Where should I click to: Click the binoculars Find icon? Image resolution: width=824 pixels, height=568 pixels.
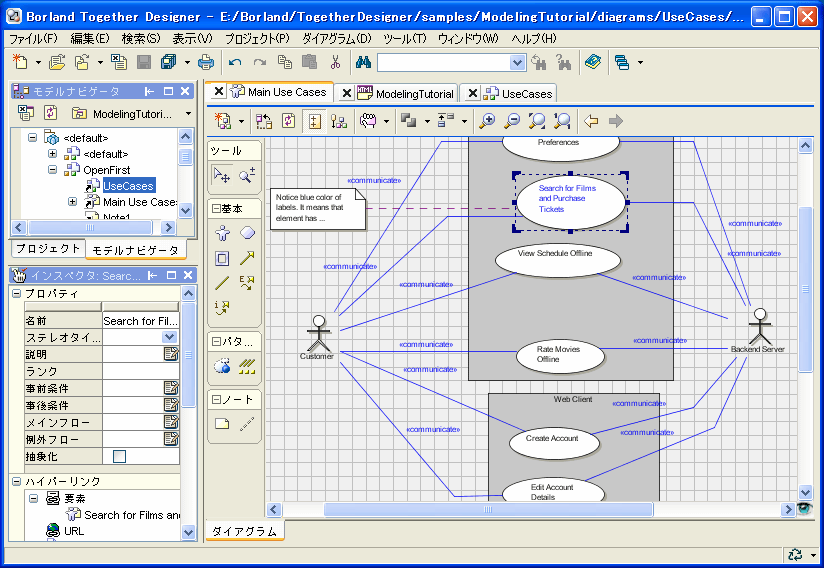coord(363,62)
